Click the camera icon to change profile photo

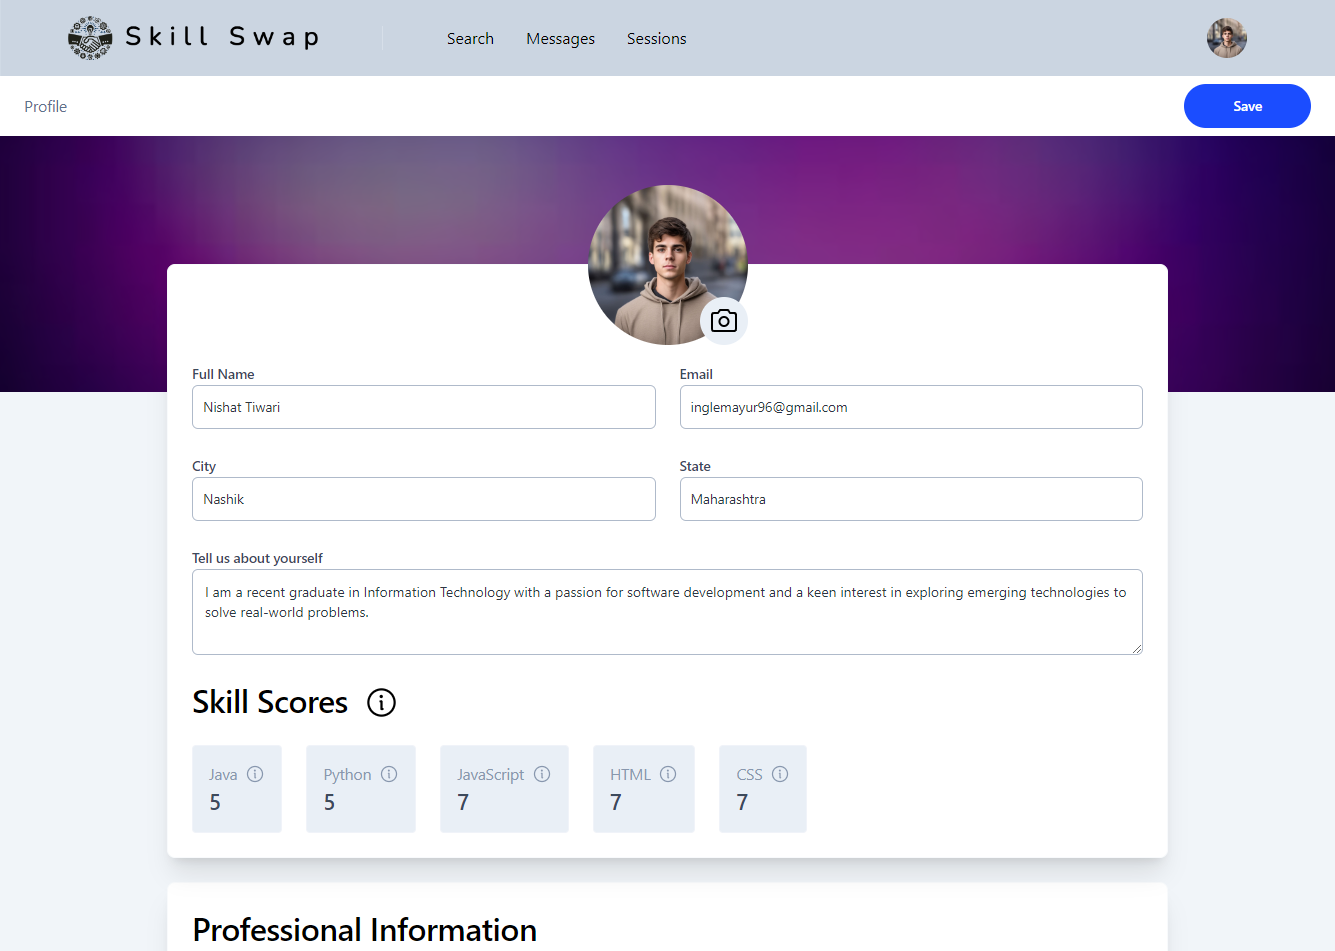(x=723, y=320)
